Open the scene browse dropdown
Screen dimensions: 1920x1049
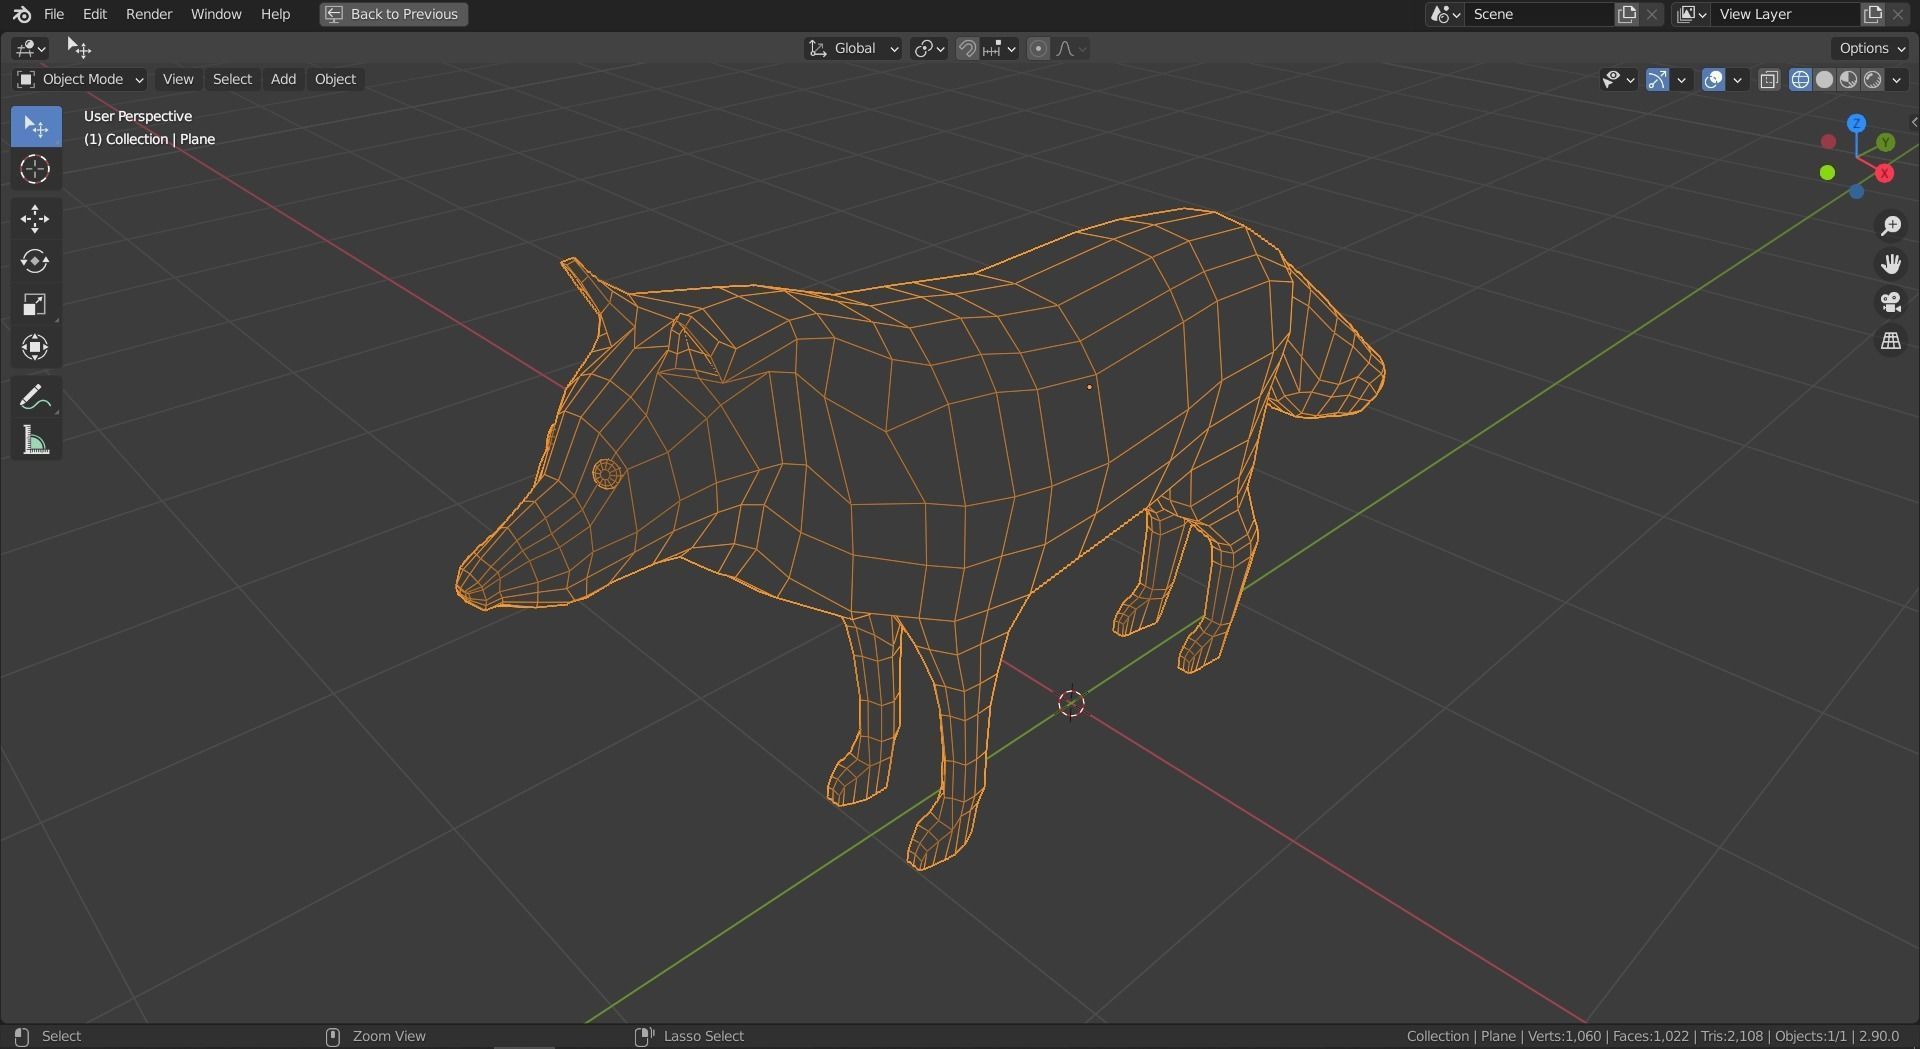(1446, 14)
